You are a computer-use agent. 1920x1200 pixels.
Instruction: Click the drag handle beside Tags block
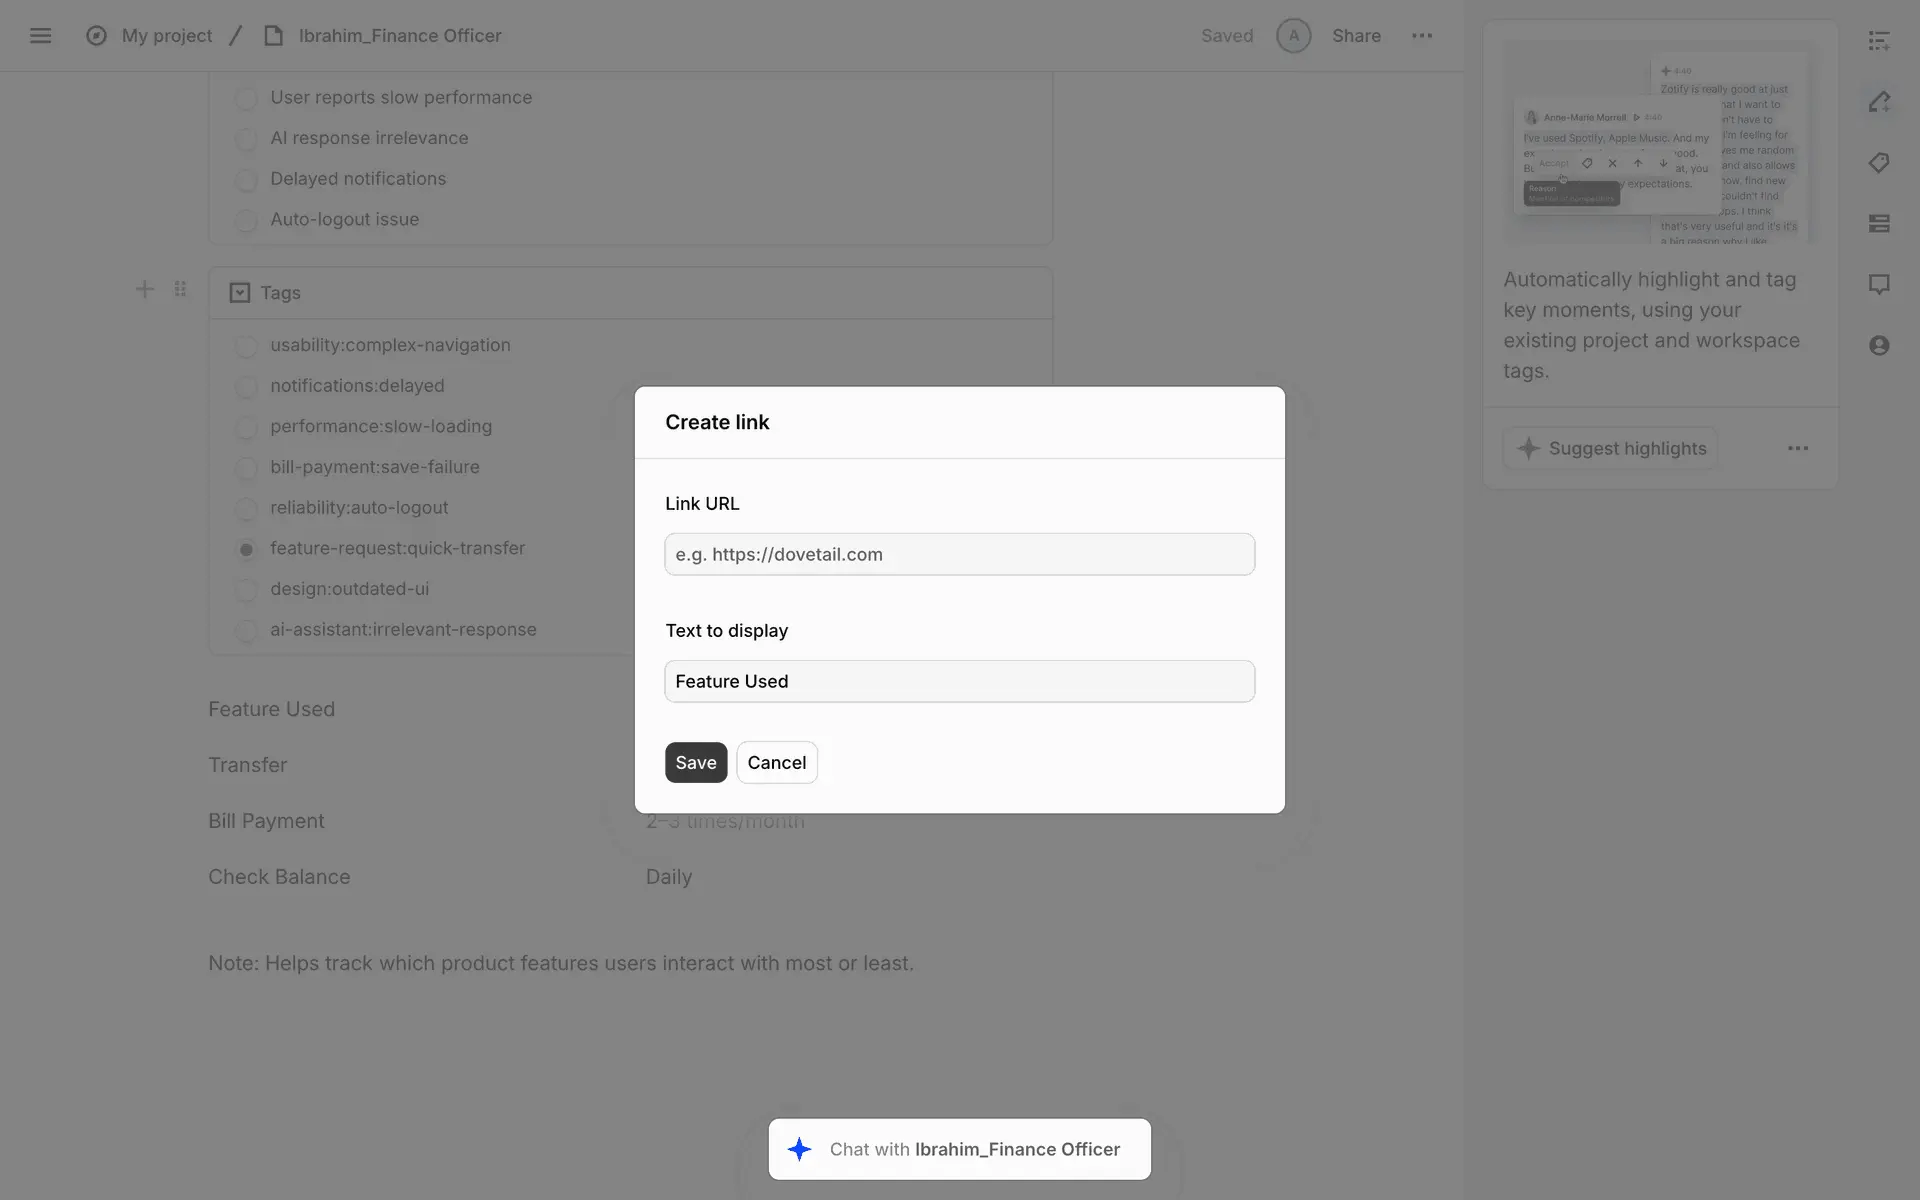pos(180,290)
